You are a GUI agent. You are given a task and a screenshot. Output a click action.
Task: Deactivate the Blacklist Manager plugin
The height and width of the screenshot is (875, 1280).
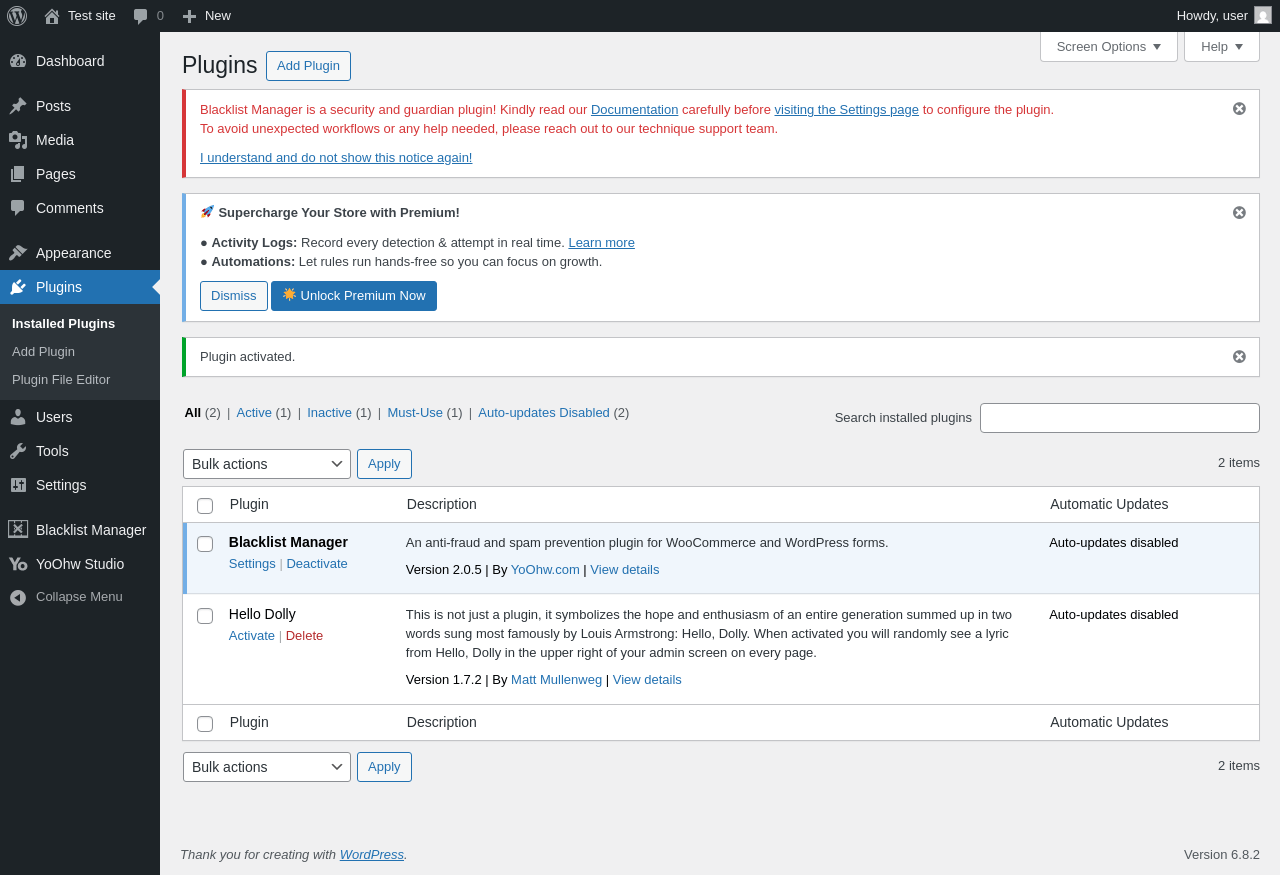tap(317, 564)
